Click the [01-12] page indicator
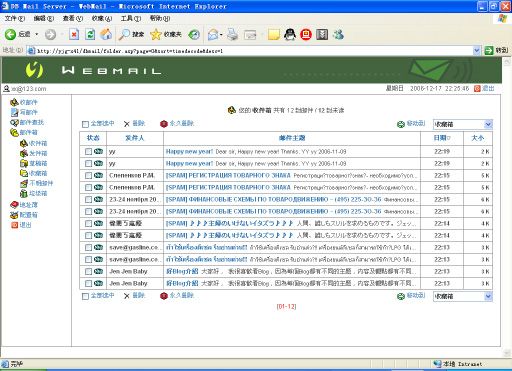Screen dimensions: 512x371 (x=286, y=306)
